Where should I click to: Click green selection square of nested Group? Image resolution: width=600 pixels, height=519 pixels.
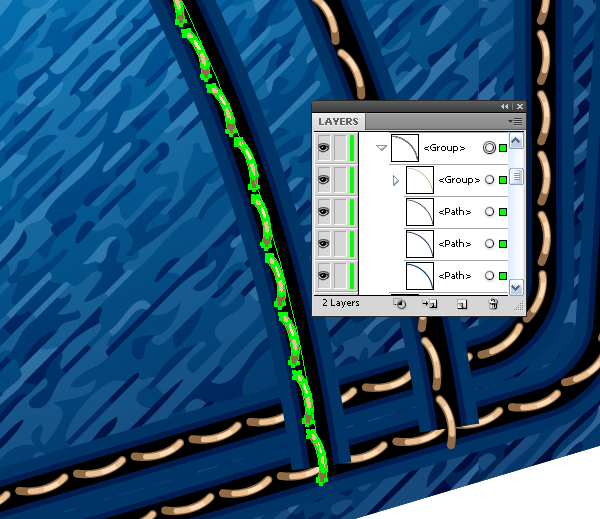(503, 180)
